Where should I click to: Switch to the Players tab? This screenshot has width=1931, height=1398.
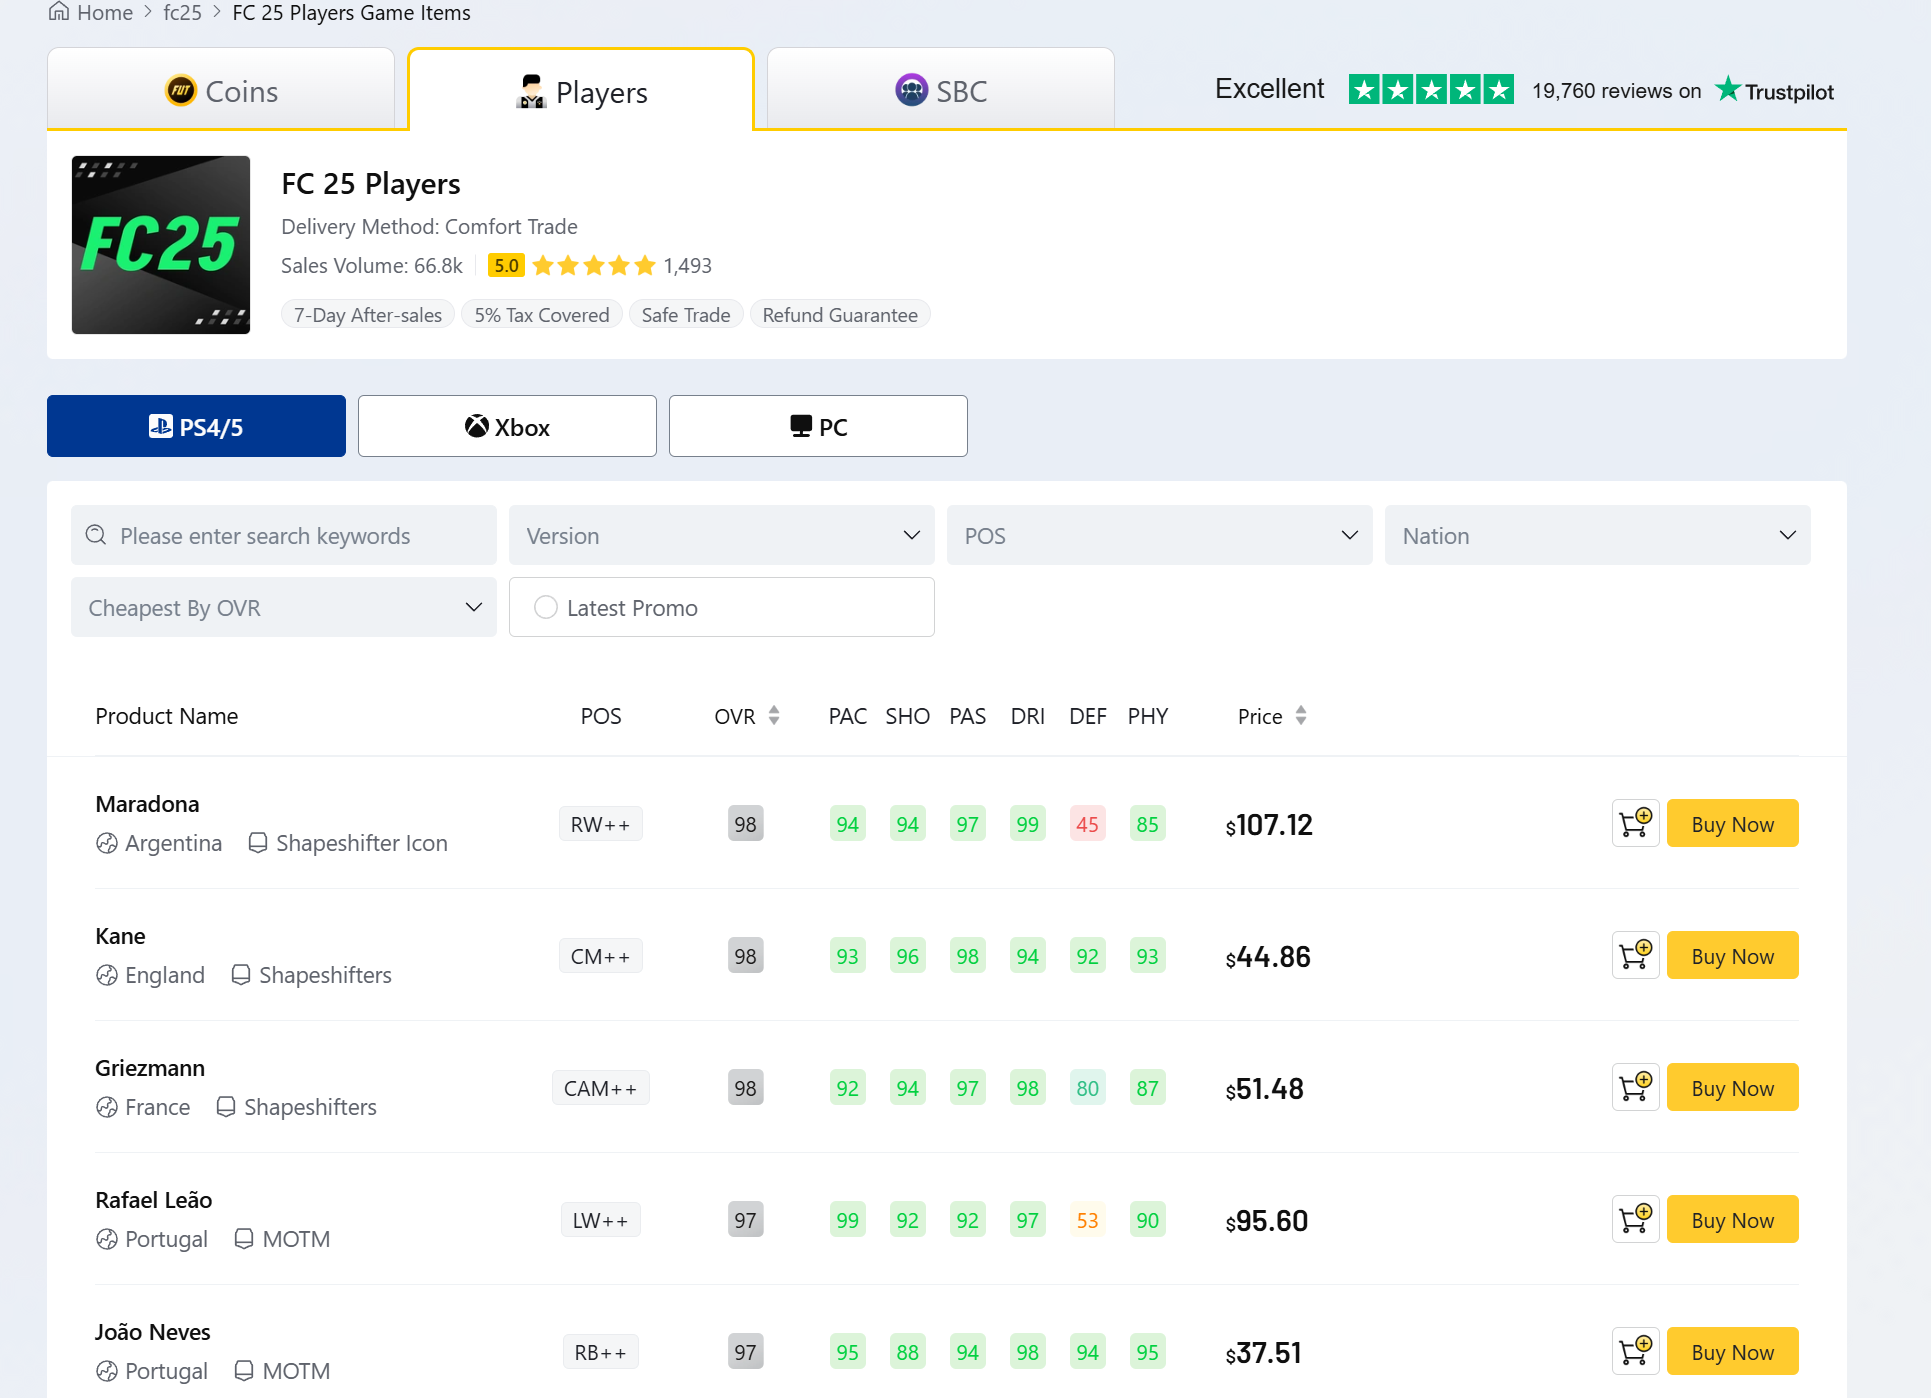[x=581, y=91]
